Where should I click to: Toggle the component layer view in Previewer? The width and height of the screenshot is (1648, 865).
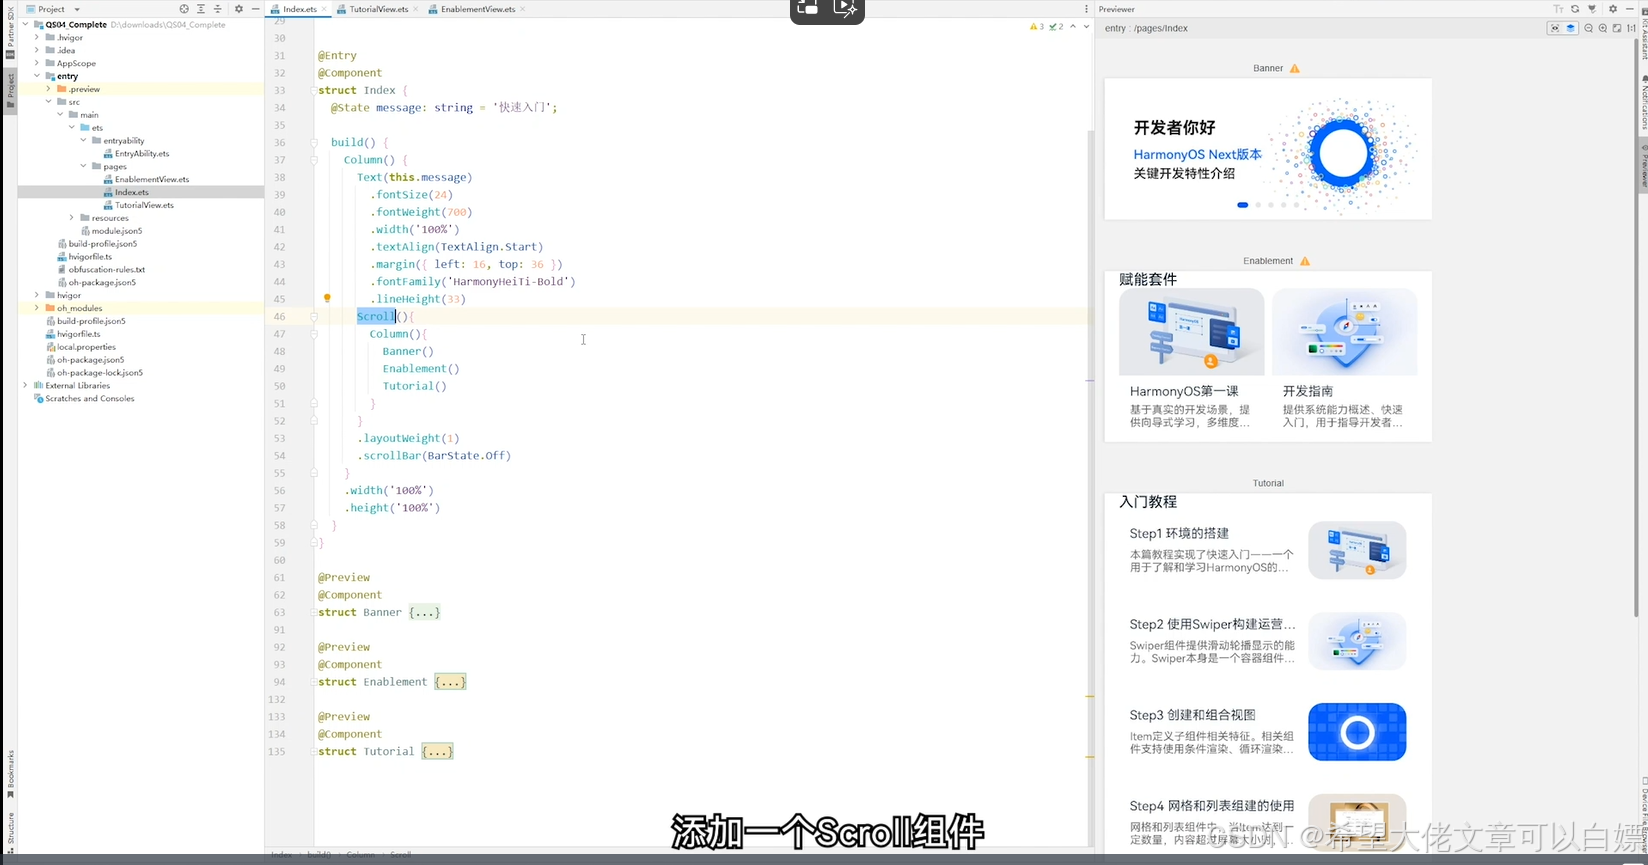pos(1571,28)
